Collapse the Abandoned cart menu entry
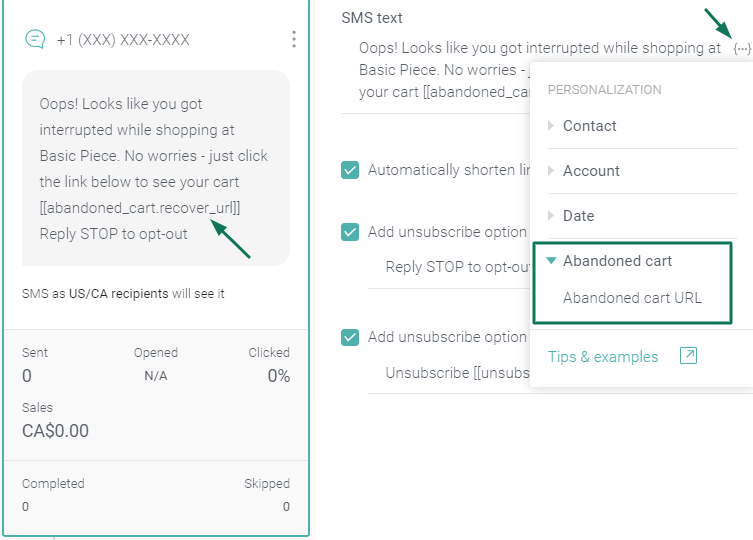753x540 pixels. coord(617,261)
